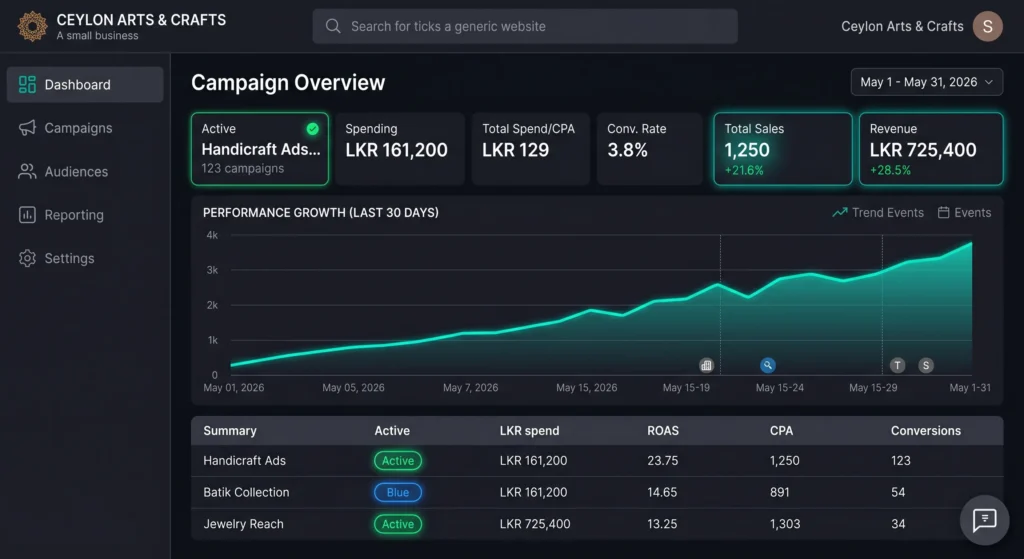Select the Spending LKR 161,200 card
Screen dimensions: 1024x559
400,149
